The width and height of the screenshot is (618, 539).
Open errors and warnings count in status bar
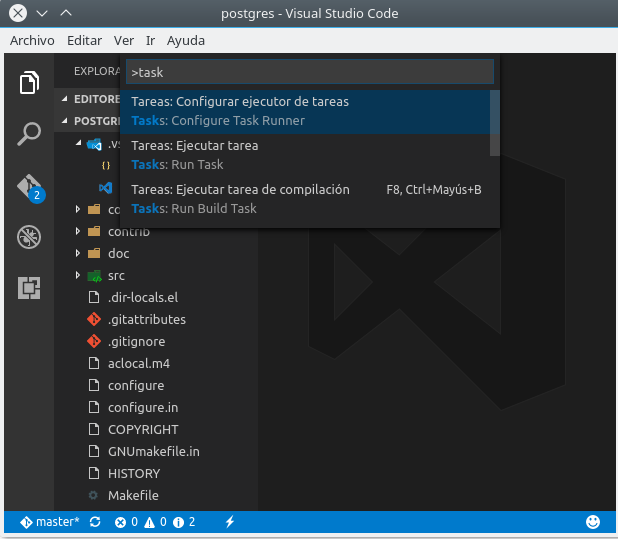click(155, 522)
